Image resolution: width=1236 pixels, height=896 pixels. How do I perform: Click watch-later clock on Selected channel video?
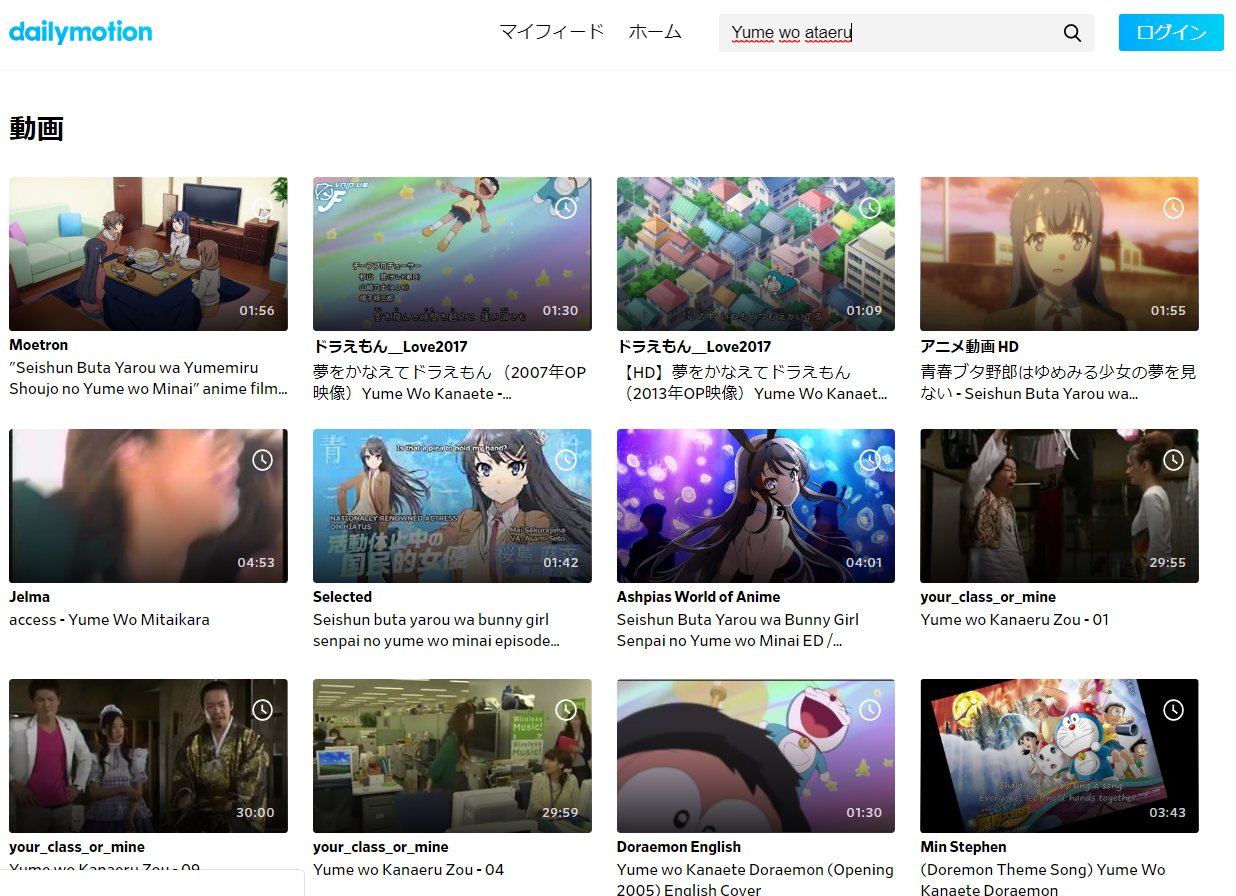click(566, 460)
